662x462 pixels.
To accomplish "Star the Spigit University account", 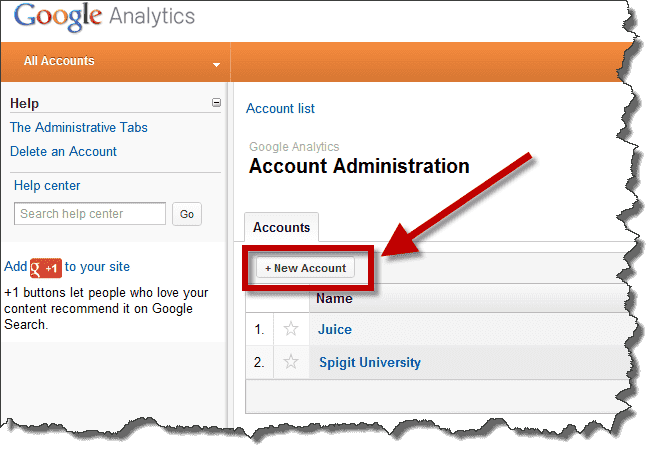I will [291, 362].
